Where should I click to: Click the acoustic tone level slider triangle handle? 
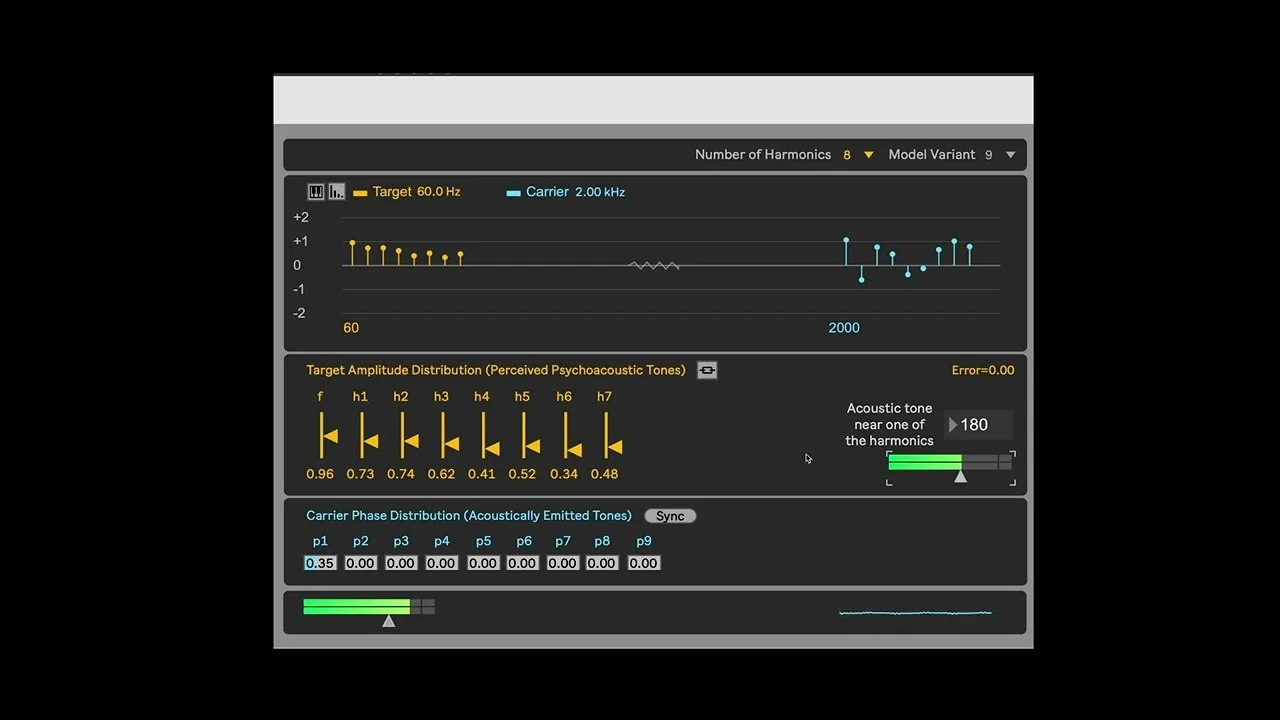960,477
